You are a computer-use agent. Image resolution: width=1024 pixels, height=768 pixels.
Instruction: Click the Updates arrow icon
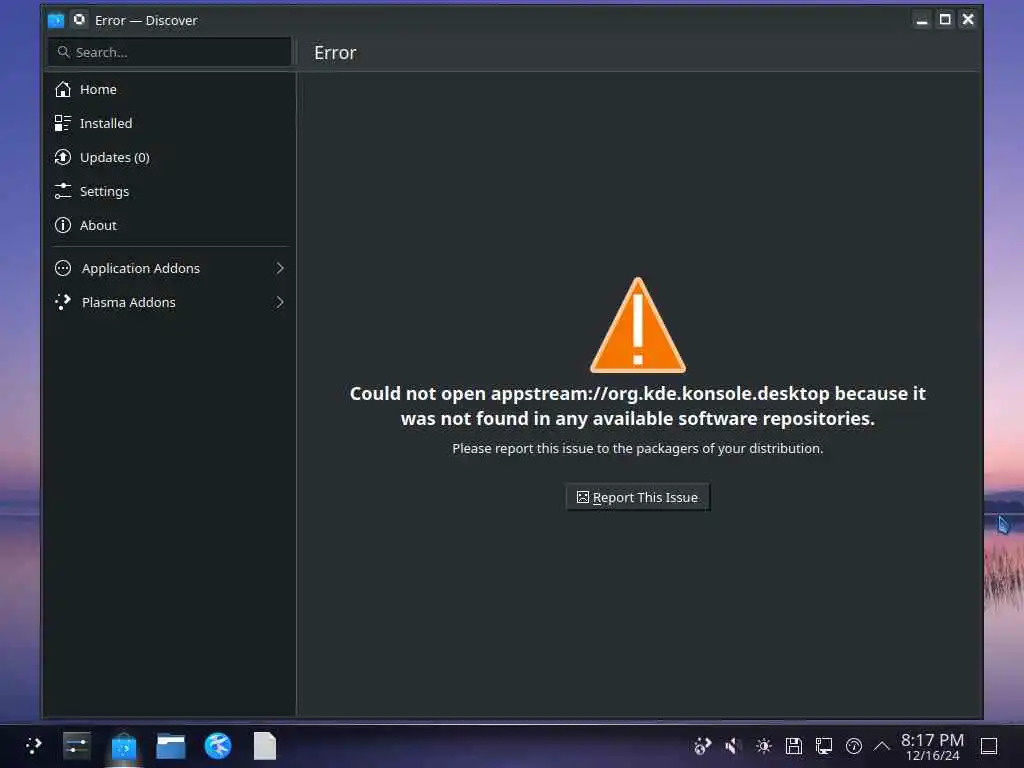coord(63,157)
